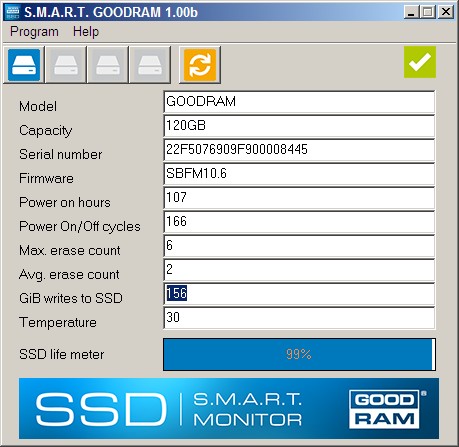Click the app icon in title bar

pos(12,12)
